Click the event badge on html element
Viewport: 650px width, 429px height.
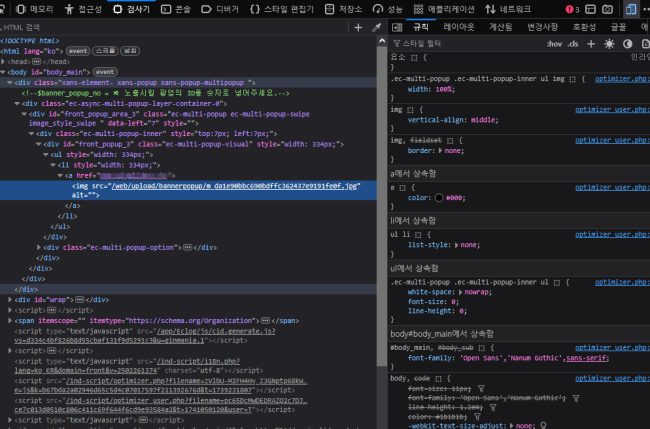click(x=78, y=51)
